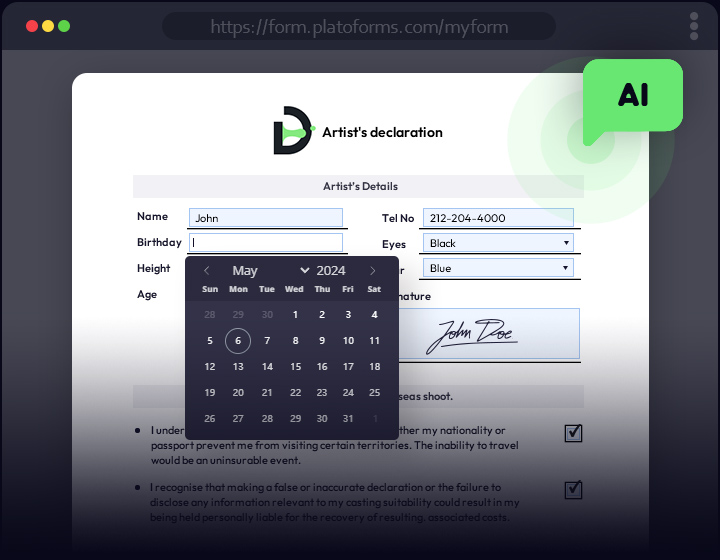
Task: Click the green AI chat bubble icon
Action: (632, 96)
